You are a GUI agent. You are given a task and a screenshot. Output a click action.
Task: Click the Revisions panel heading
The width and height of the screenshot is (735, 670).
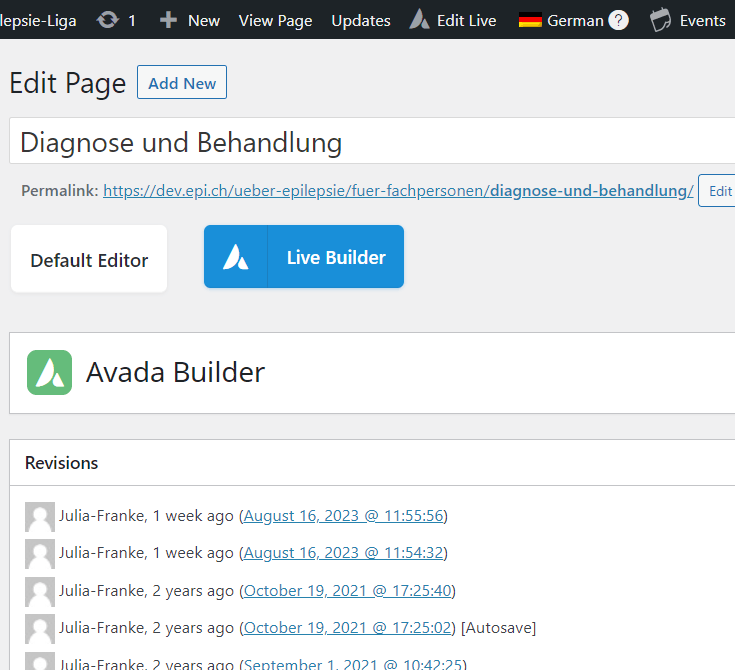click(61, 463)
